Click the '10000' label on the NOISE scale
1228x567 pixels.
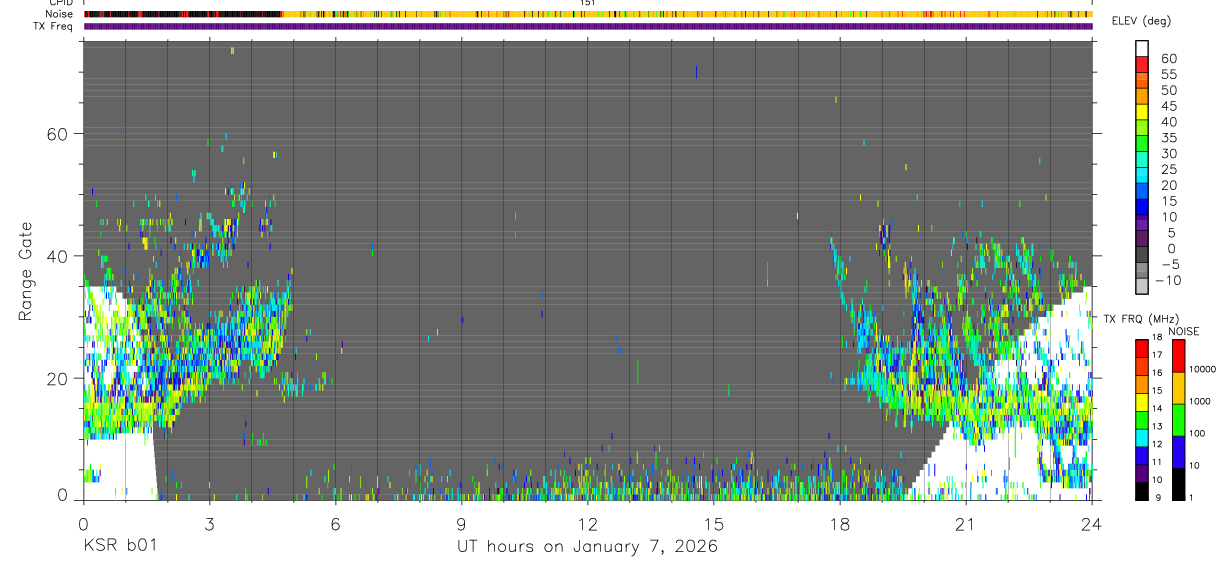click(1203, 369)
